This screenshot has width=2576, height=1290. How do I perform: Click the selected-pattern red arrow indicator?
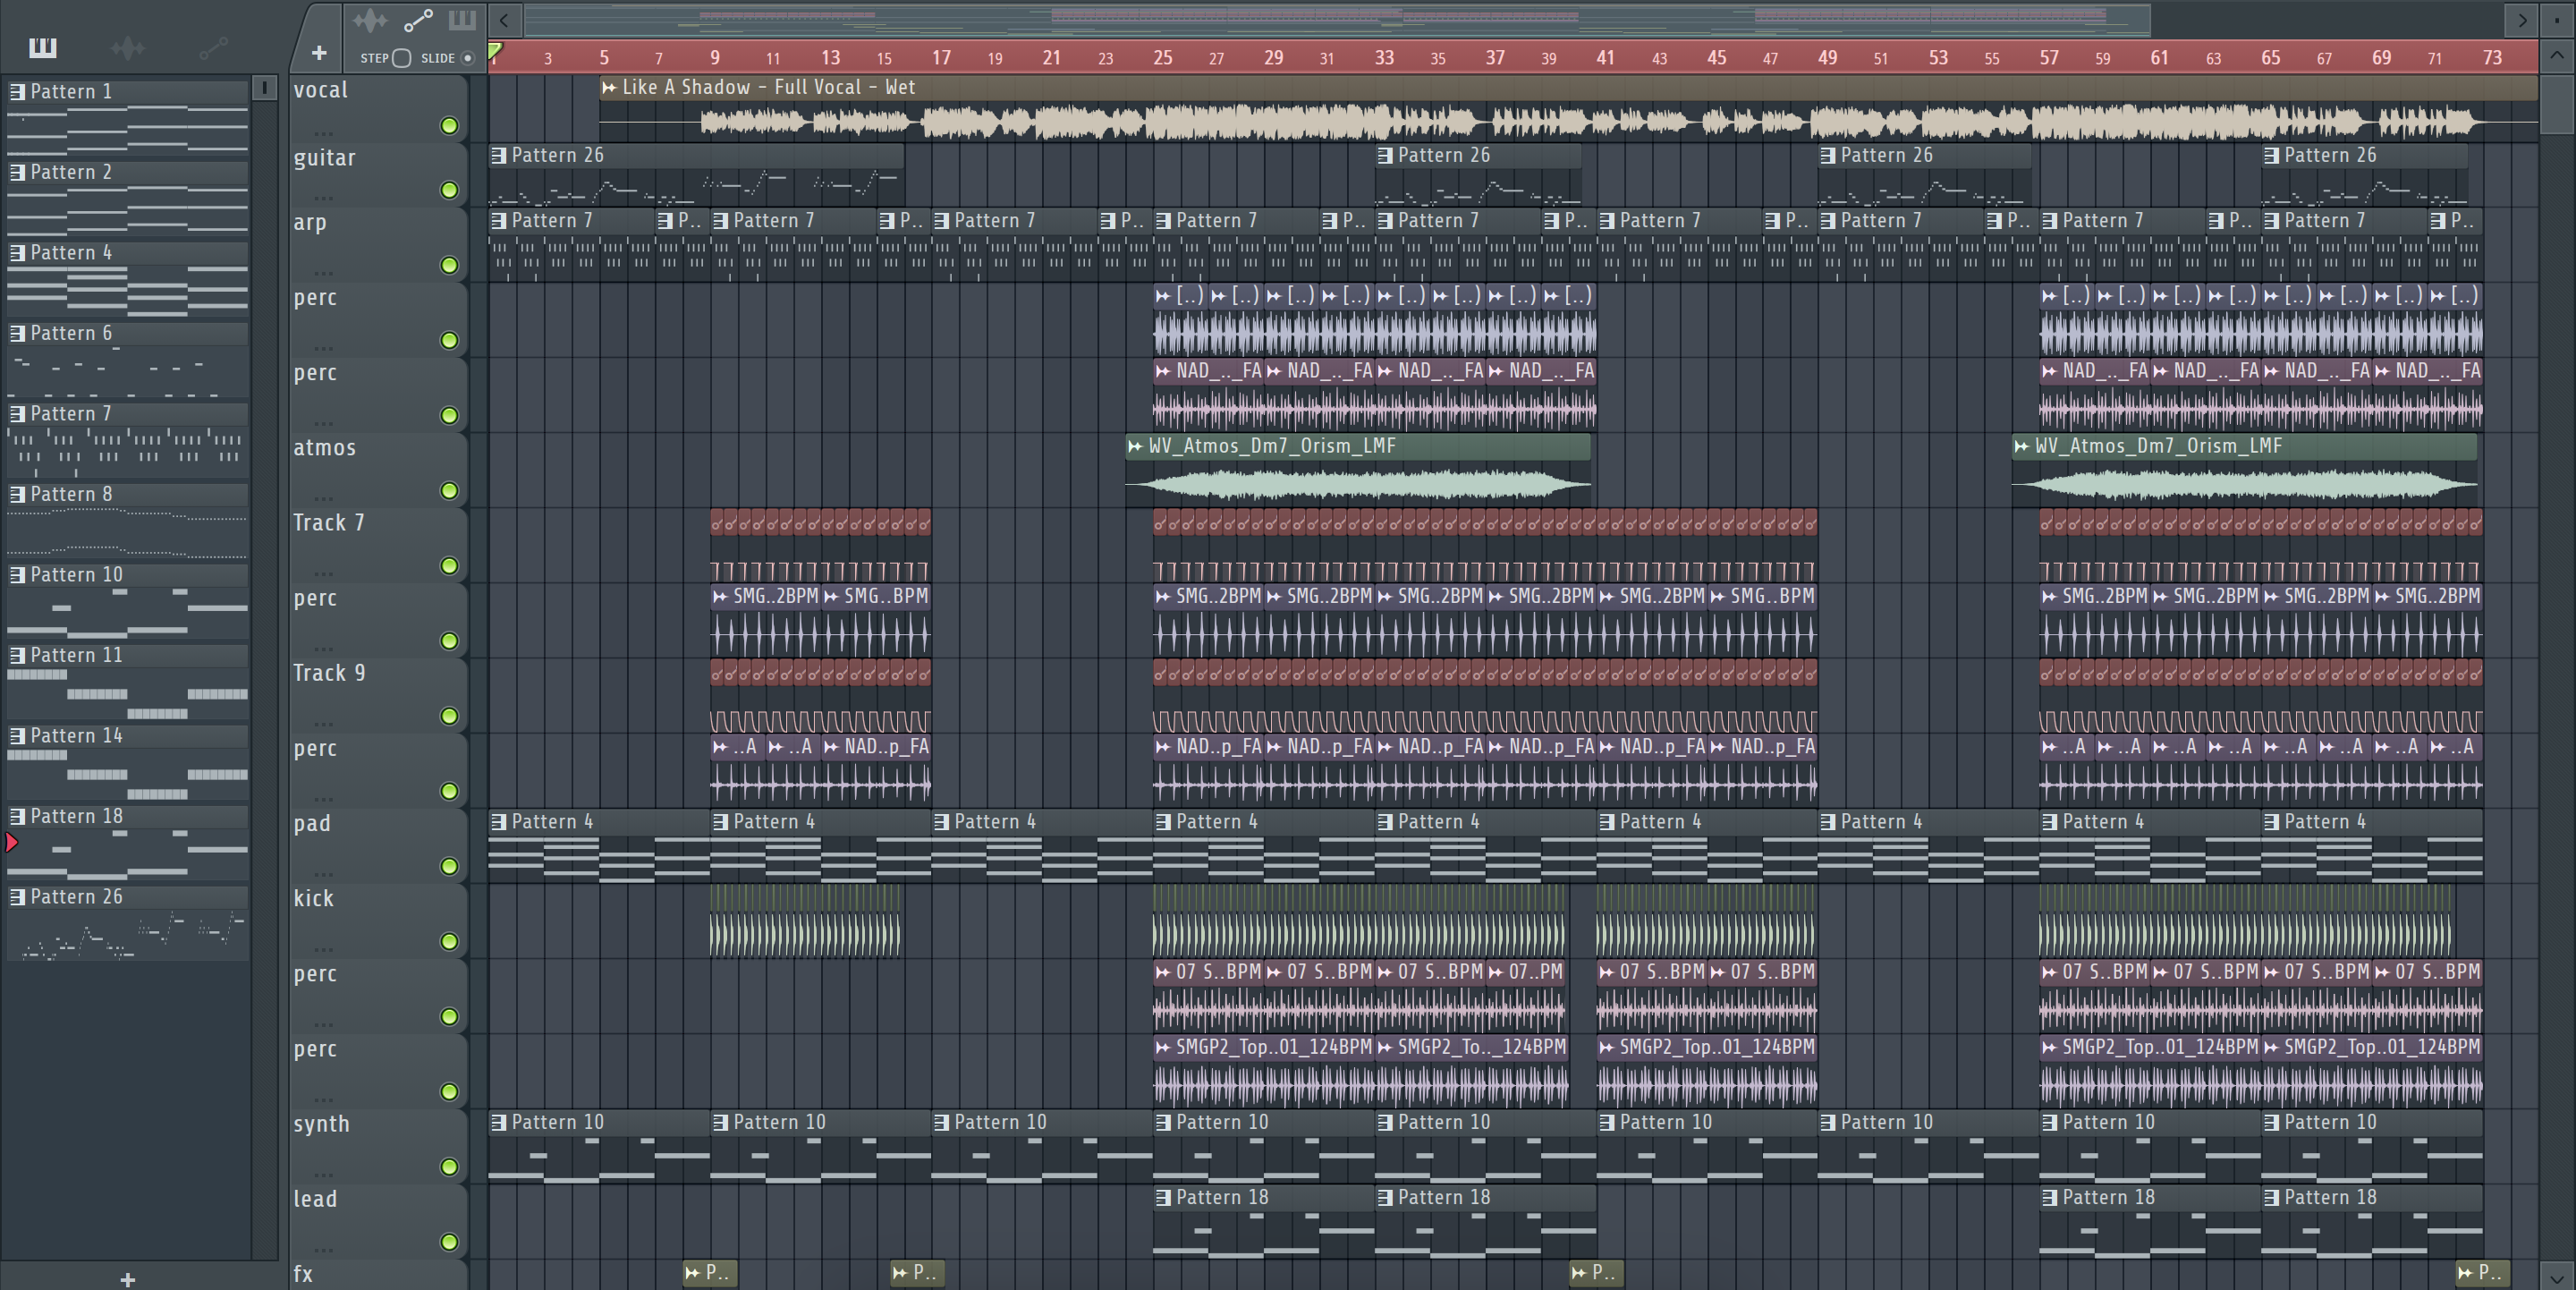click(x=11, y=843)
